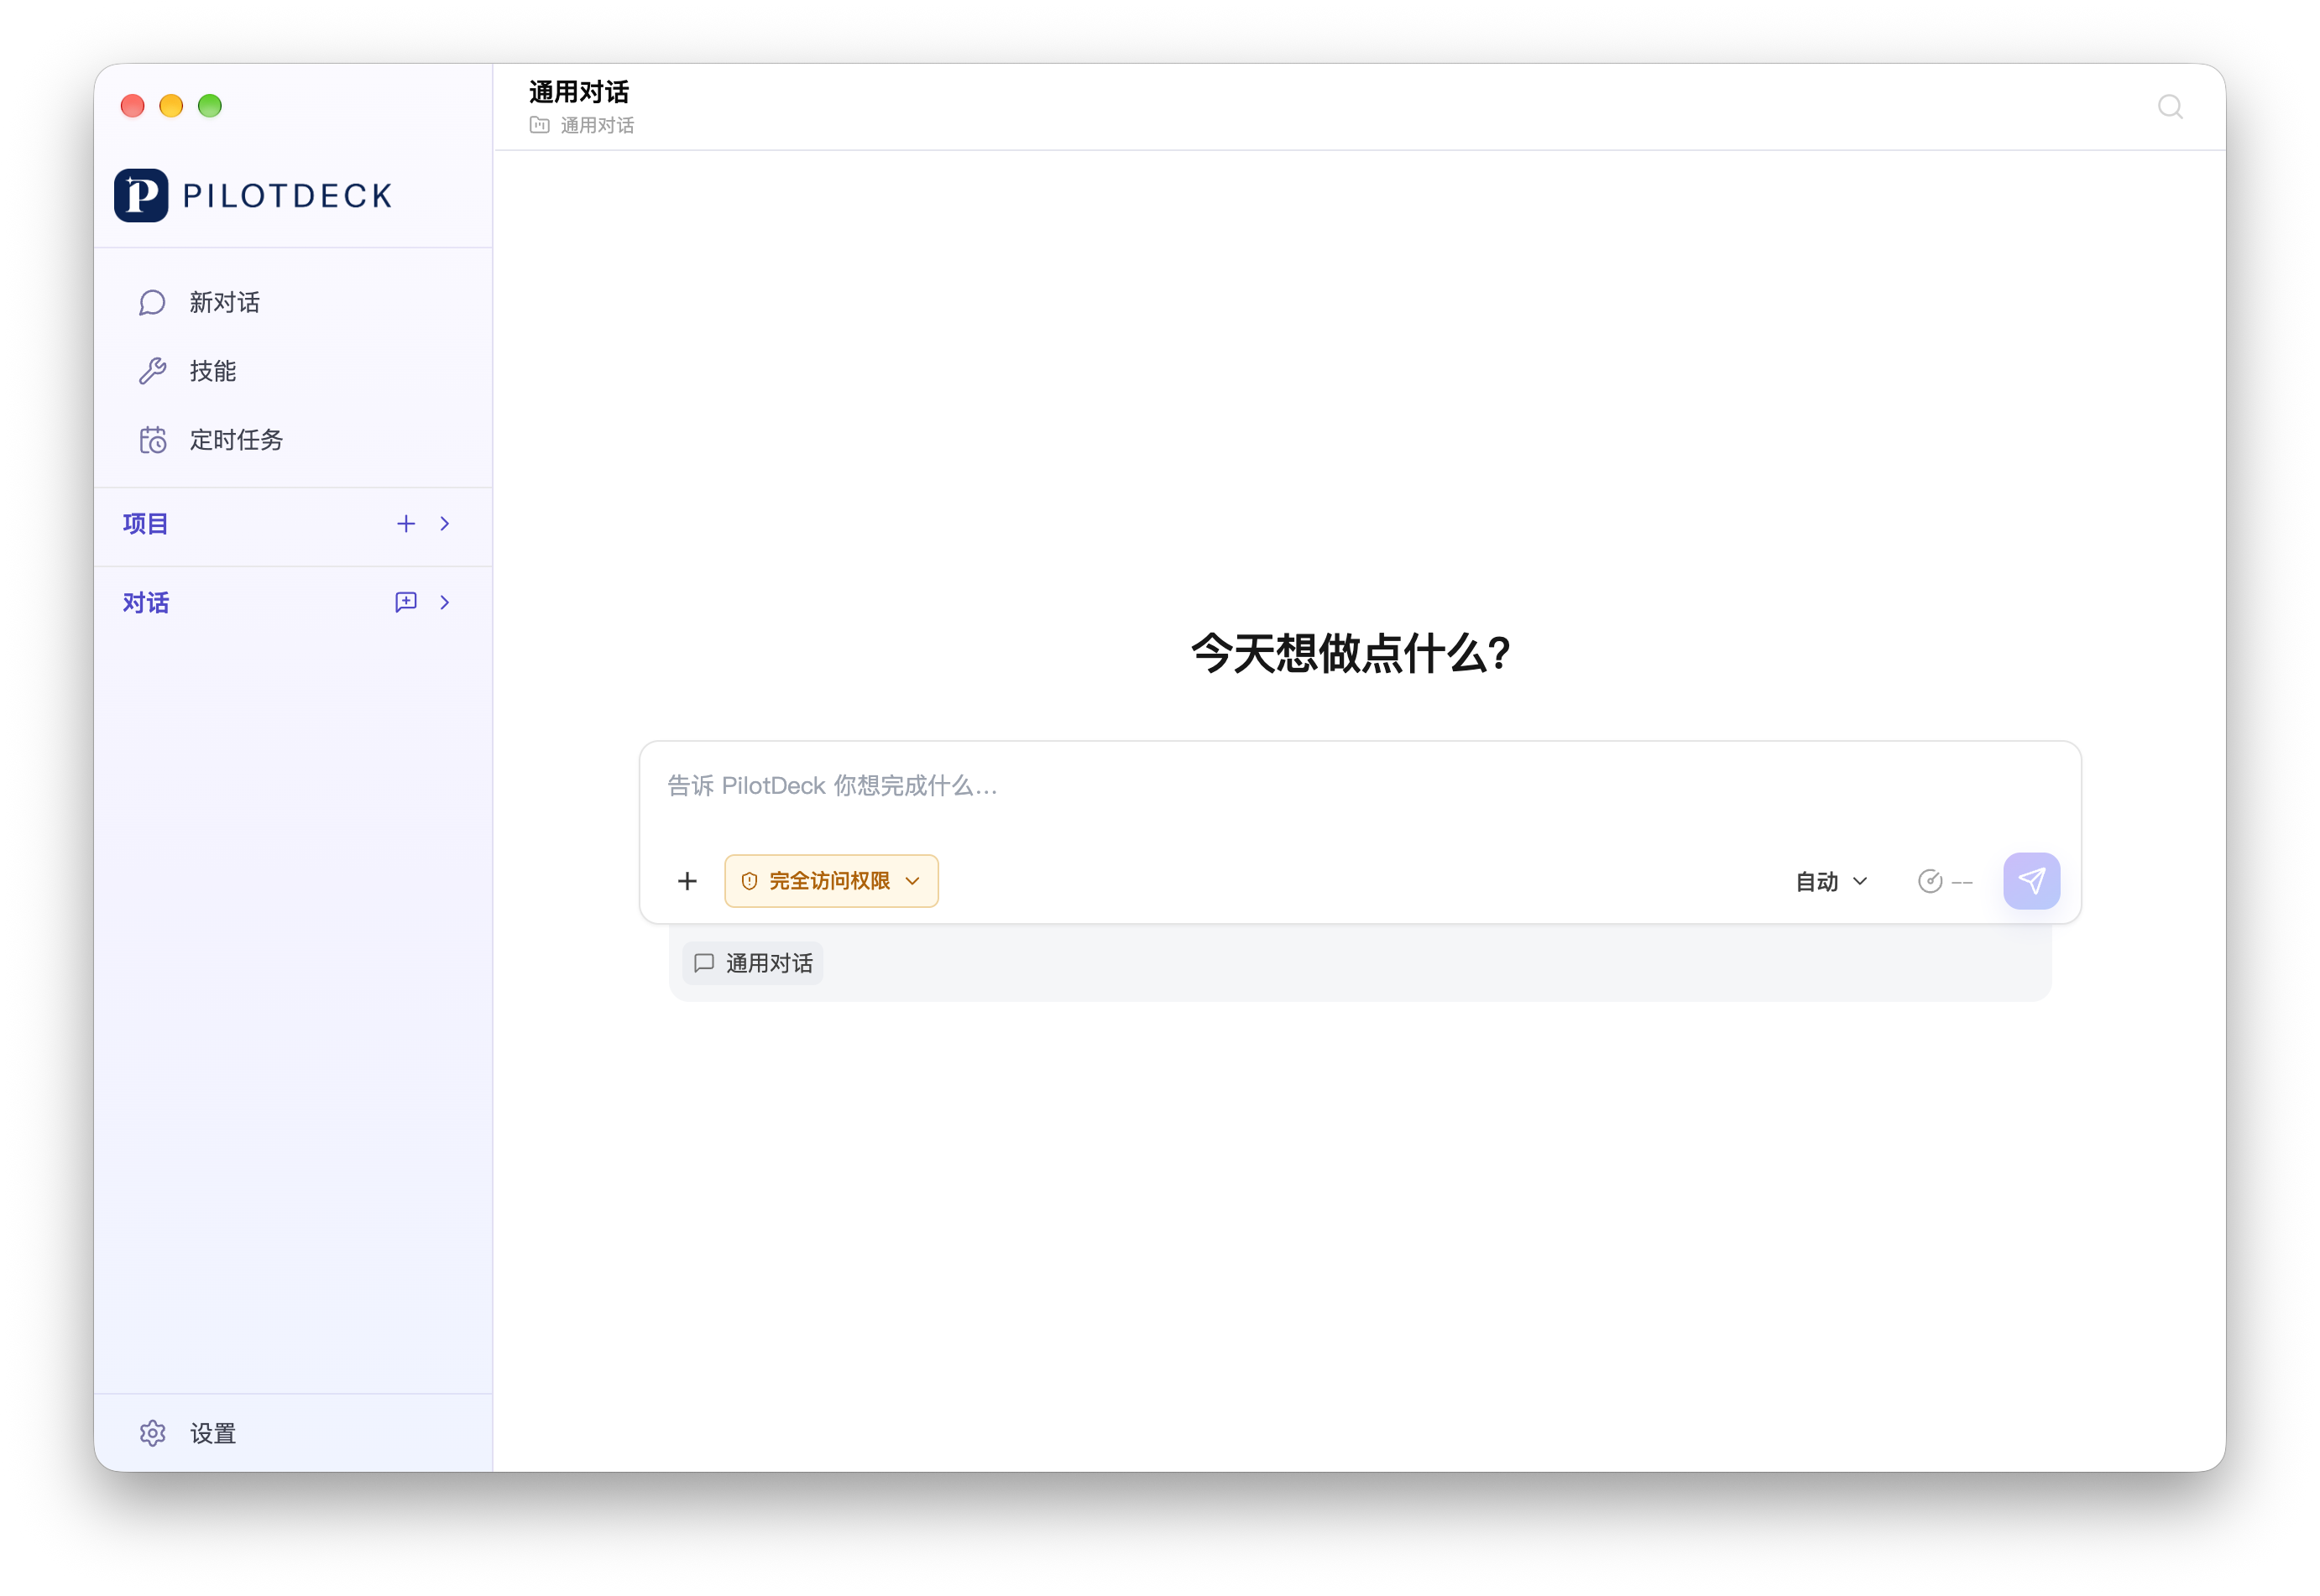Click the 通用对话 page title
The width and height of the screenshot is (2320, 1596).
tap(579, 92)
